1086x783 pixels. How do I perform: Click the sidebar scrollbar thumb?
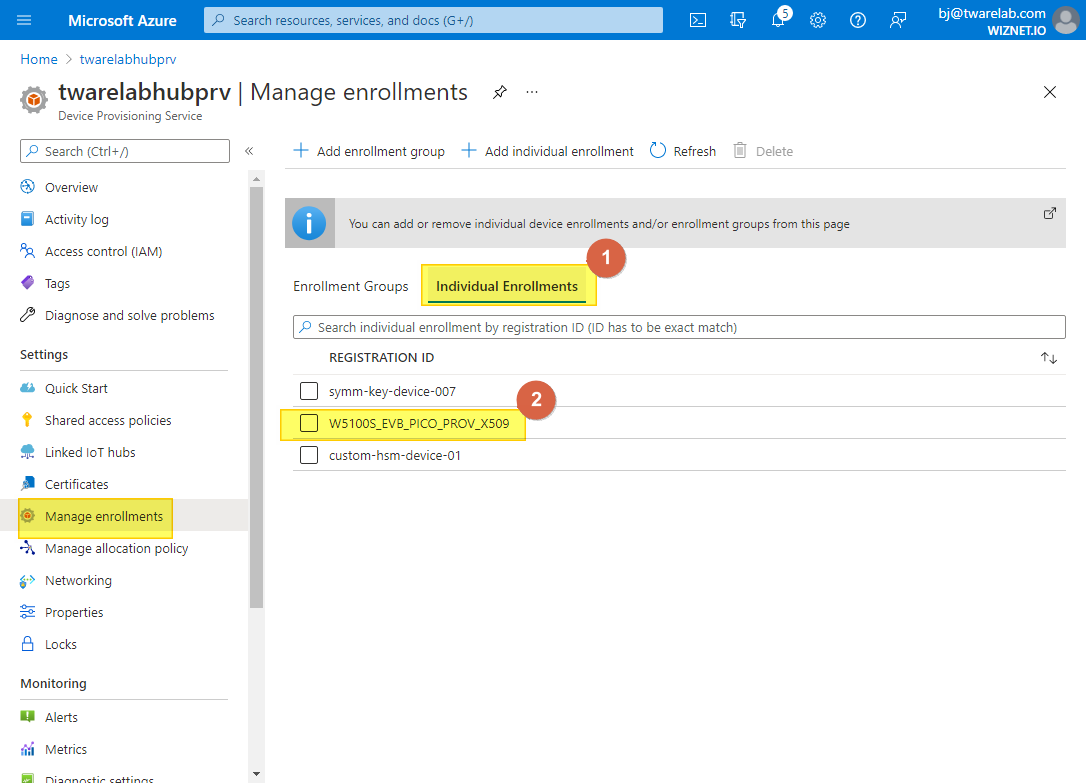256,397
